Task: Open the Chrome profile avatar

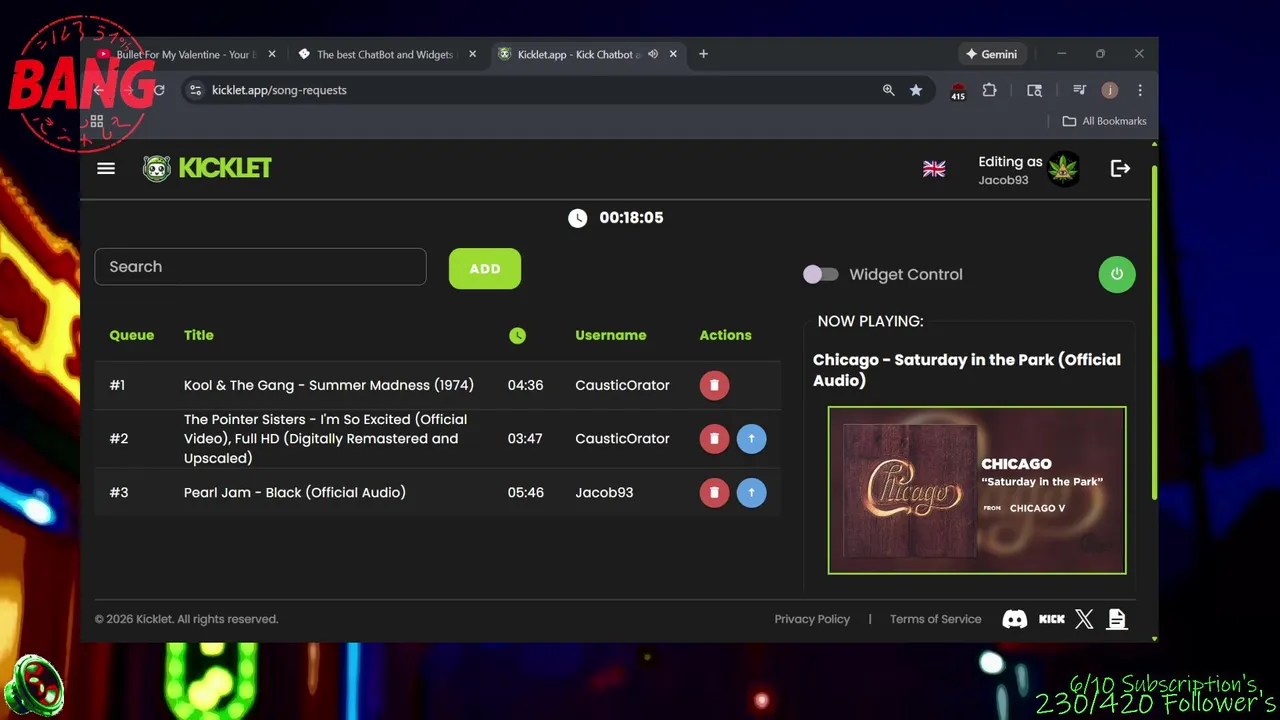Action: click(x=1109, y=90)
